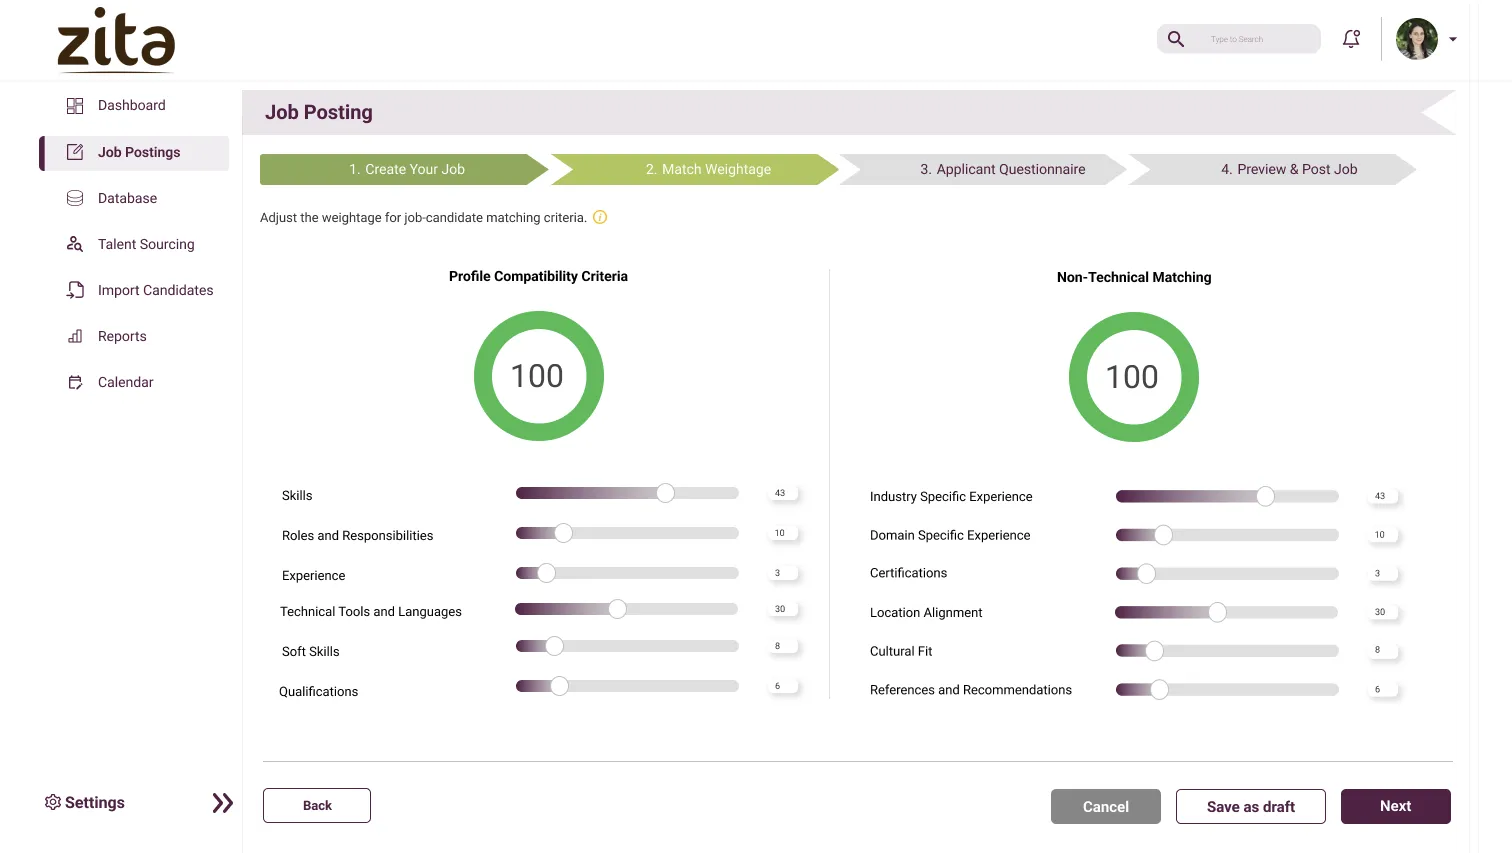This screenshot has height=853, width=1512.
Task: Click the Import Candidates file icon
Action: pos(75,290)
